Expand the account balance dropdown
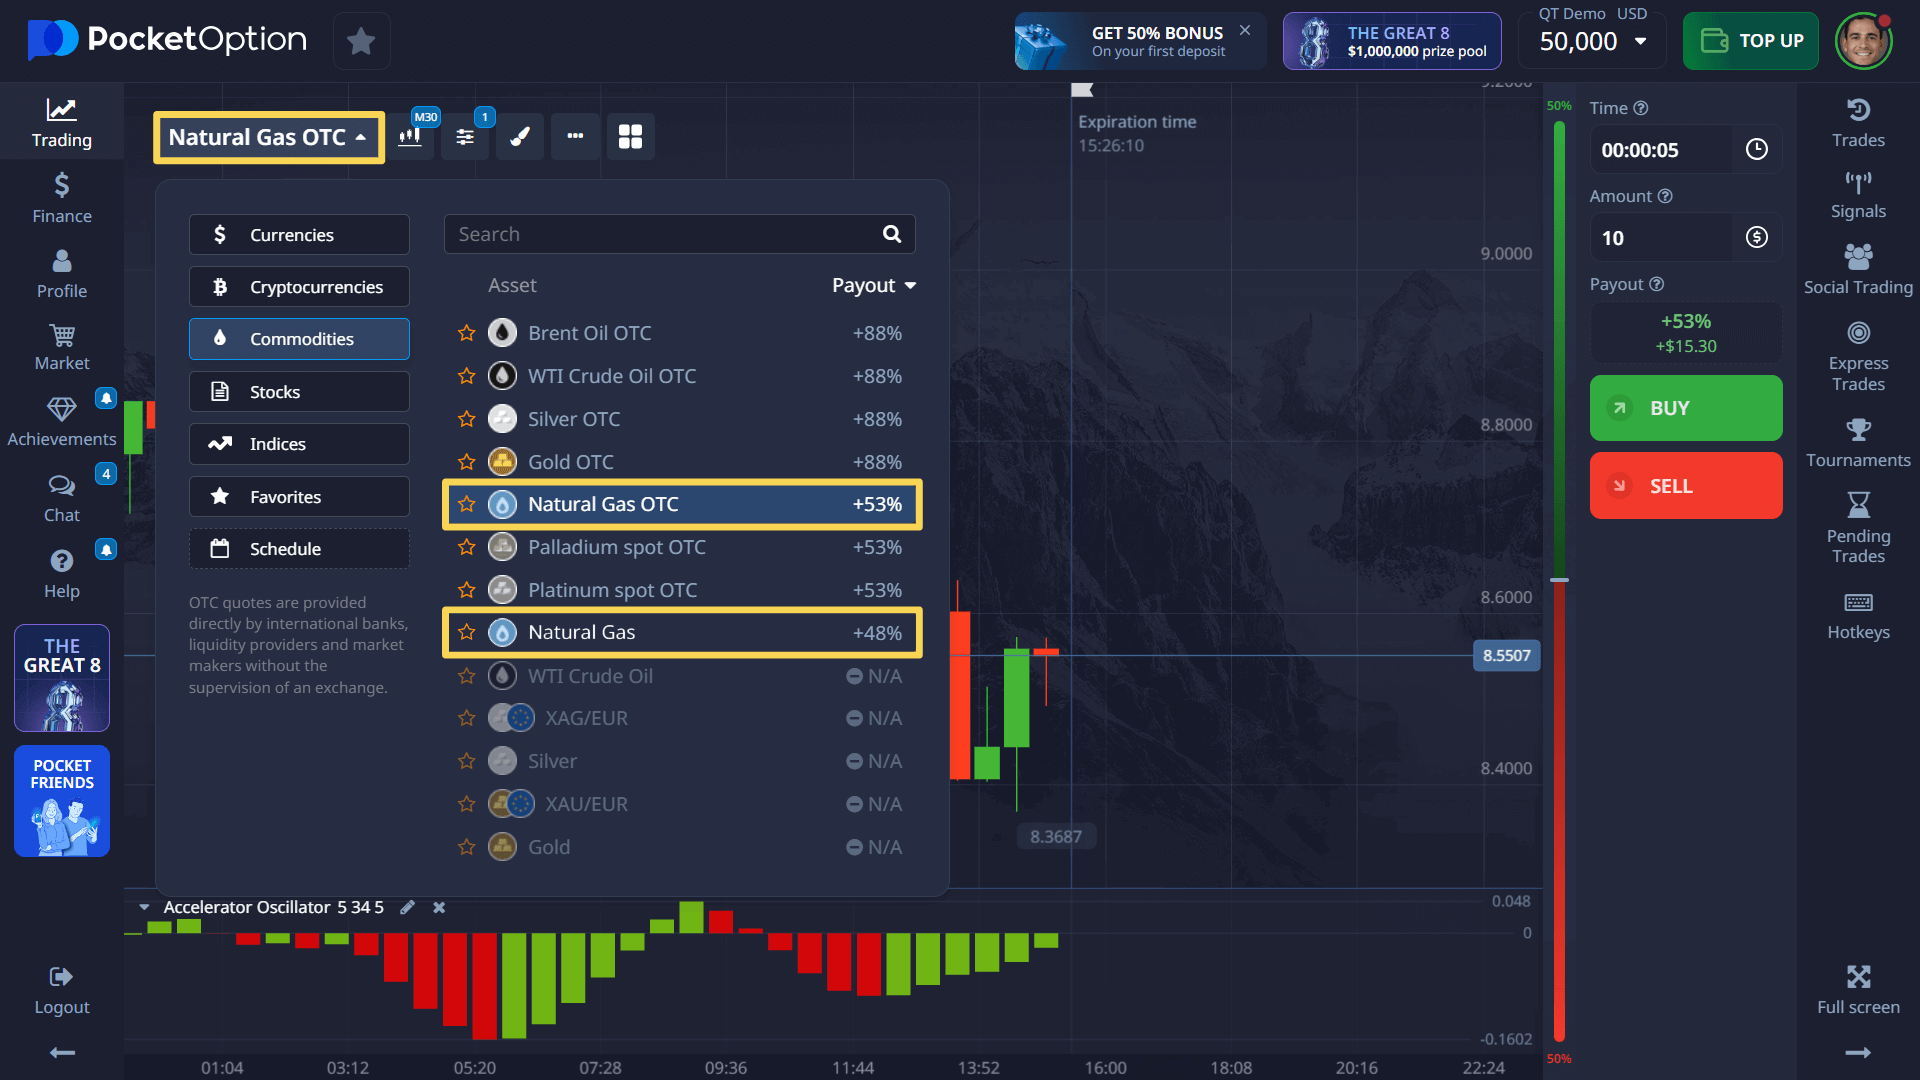Viewport: 1920px width, 1080px height. click(x=1640, y=41)
